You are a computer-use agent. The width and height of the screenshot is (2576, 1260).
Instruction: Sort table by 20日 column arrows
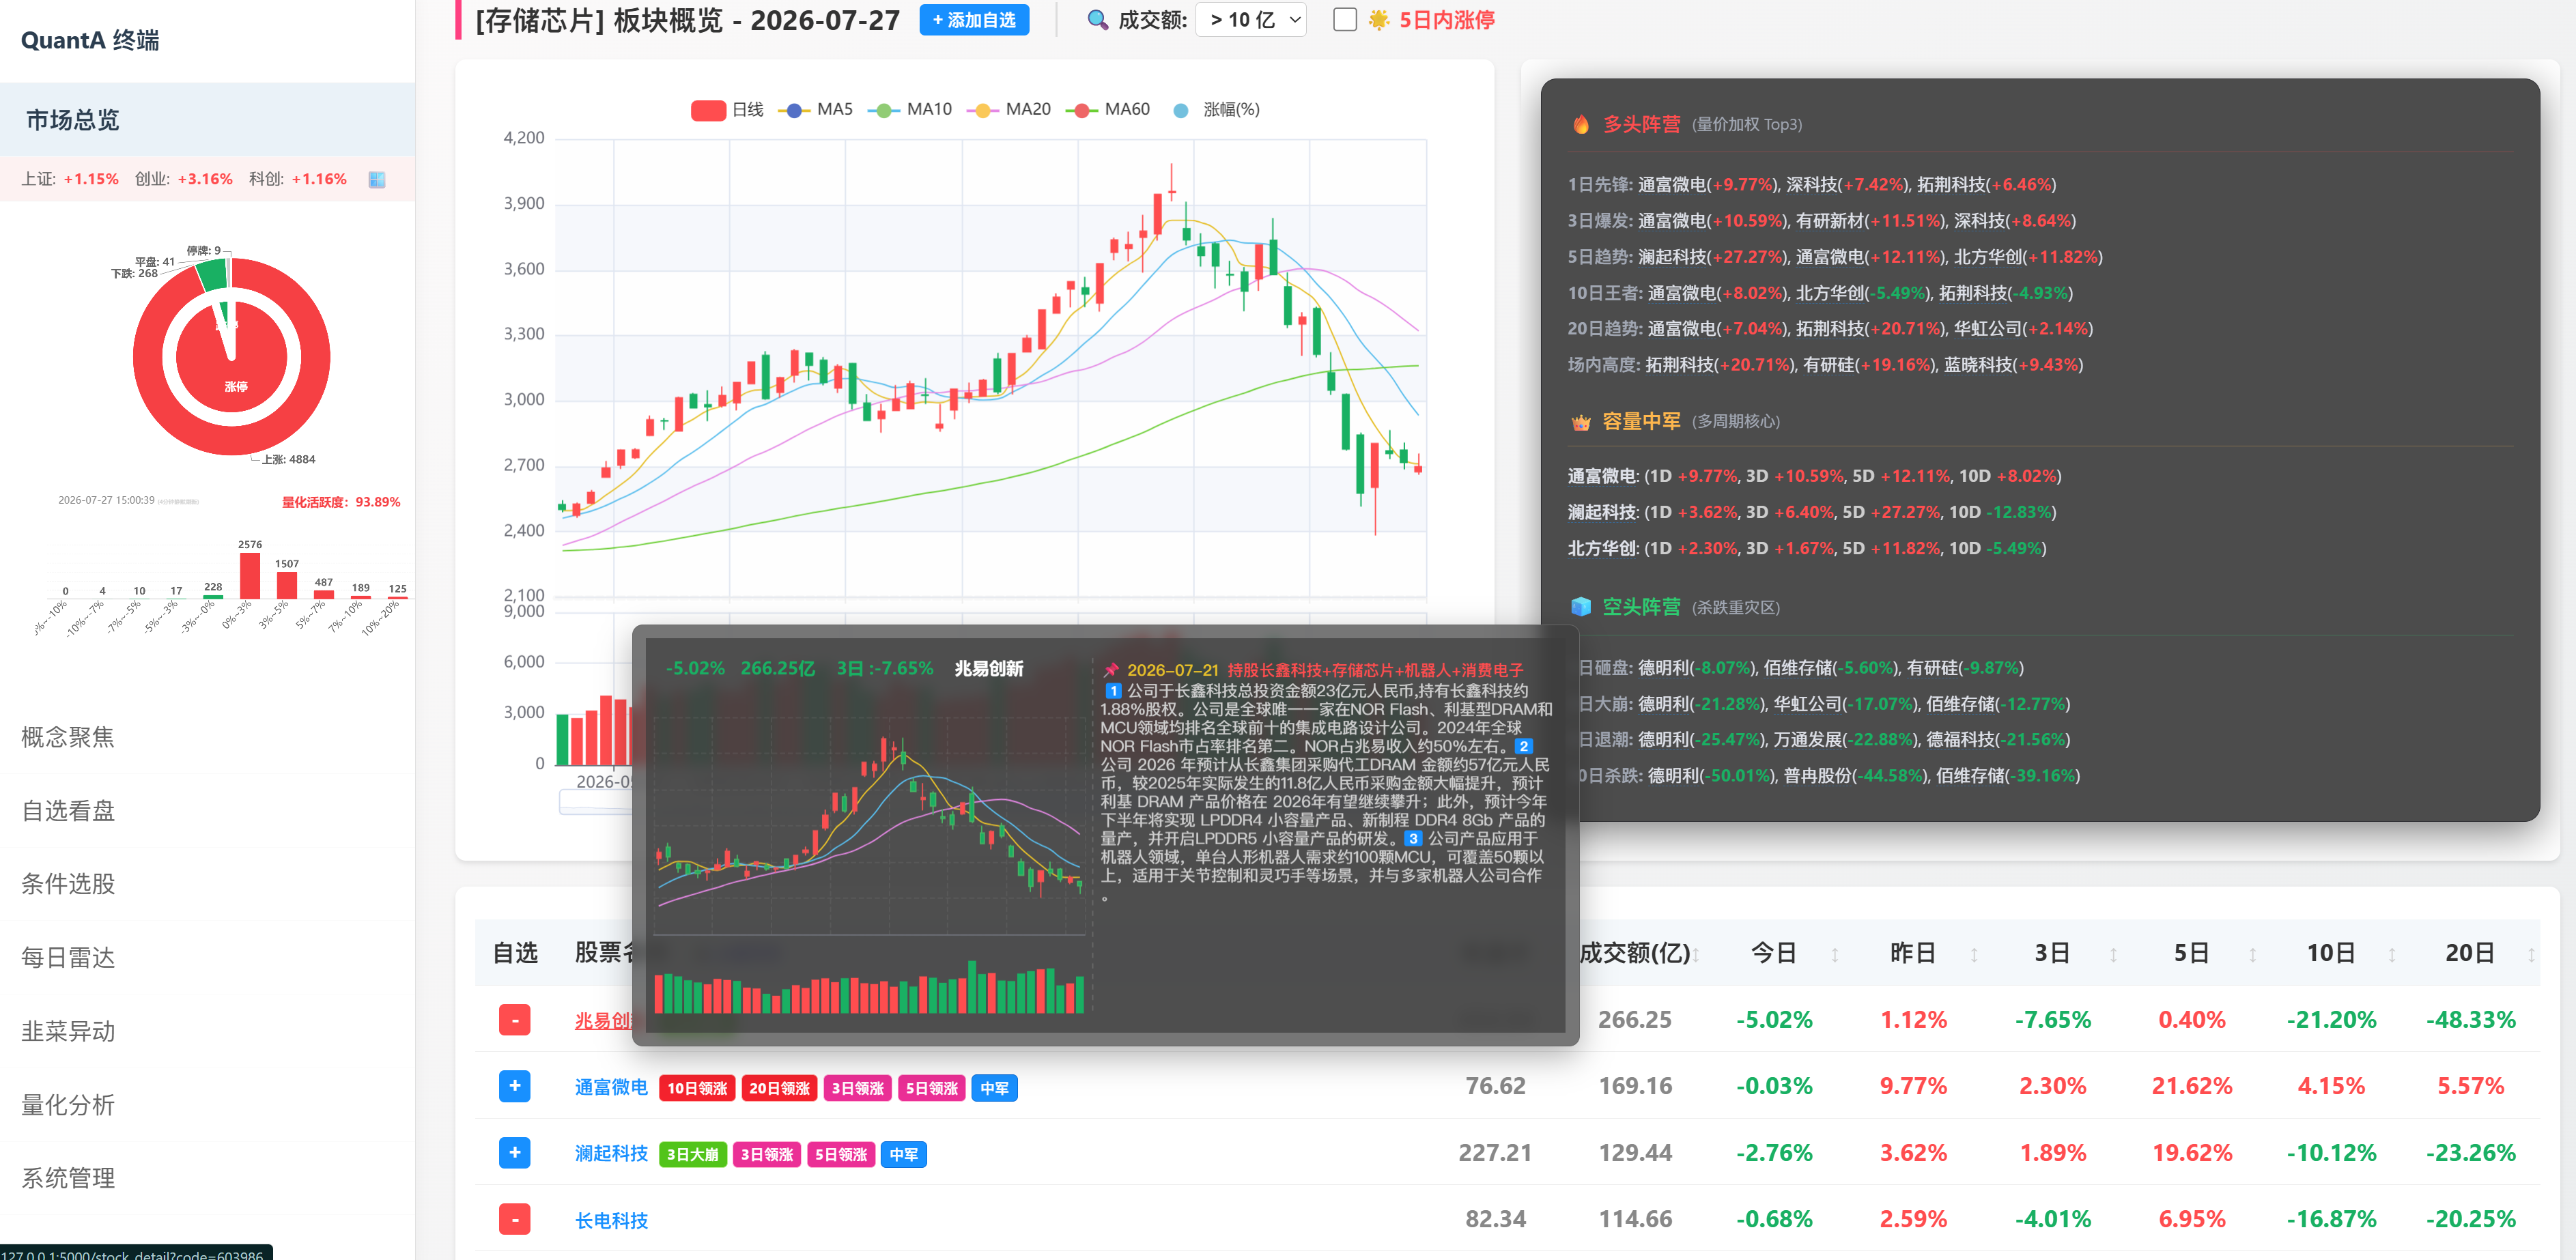pos(2531,955)
